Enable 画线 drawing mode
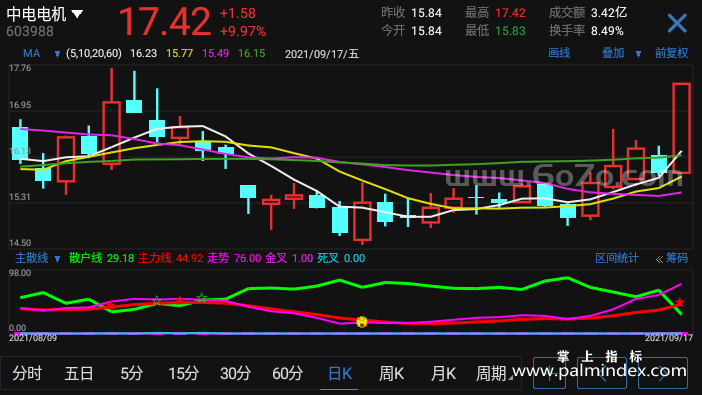 [x=559, y=53]
